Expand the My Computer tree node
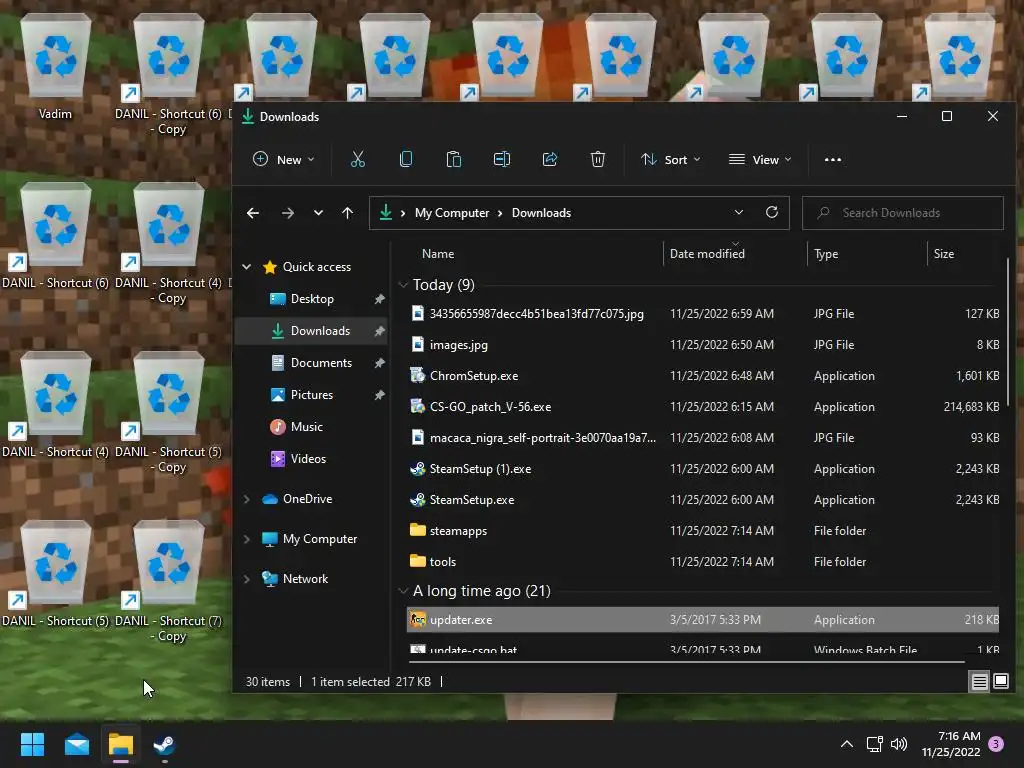The width and height of the screenshot is (1024, 768). 246,539
